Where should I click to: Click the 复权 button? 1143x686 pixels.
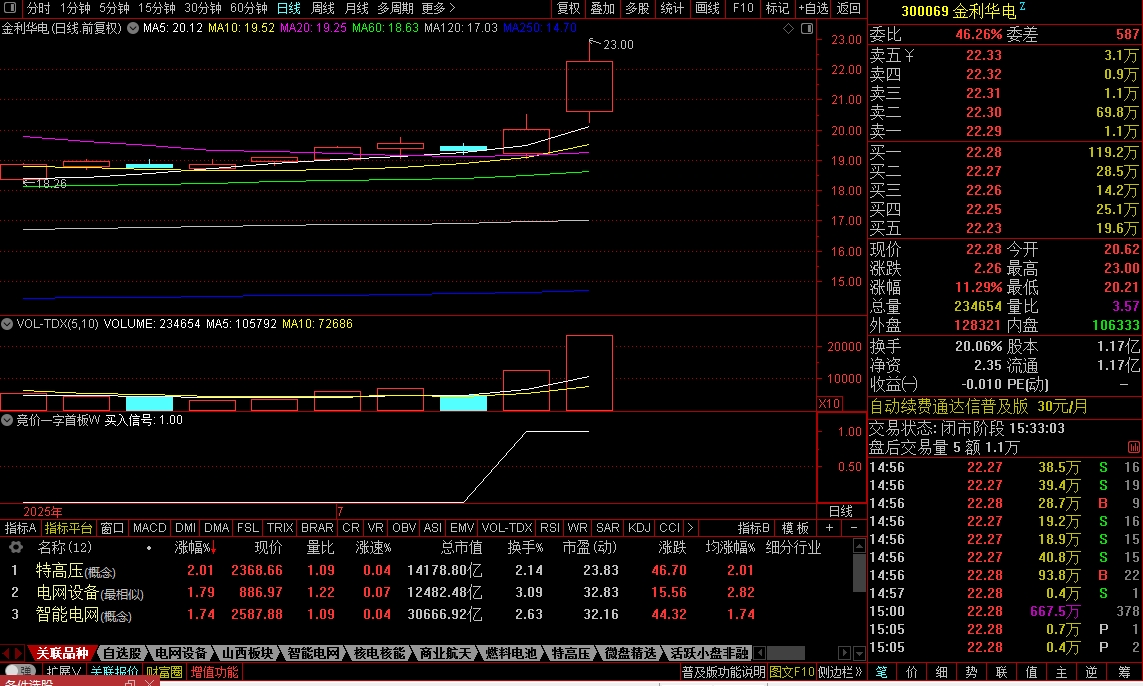(x=568, y=8)
